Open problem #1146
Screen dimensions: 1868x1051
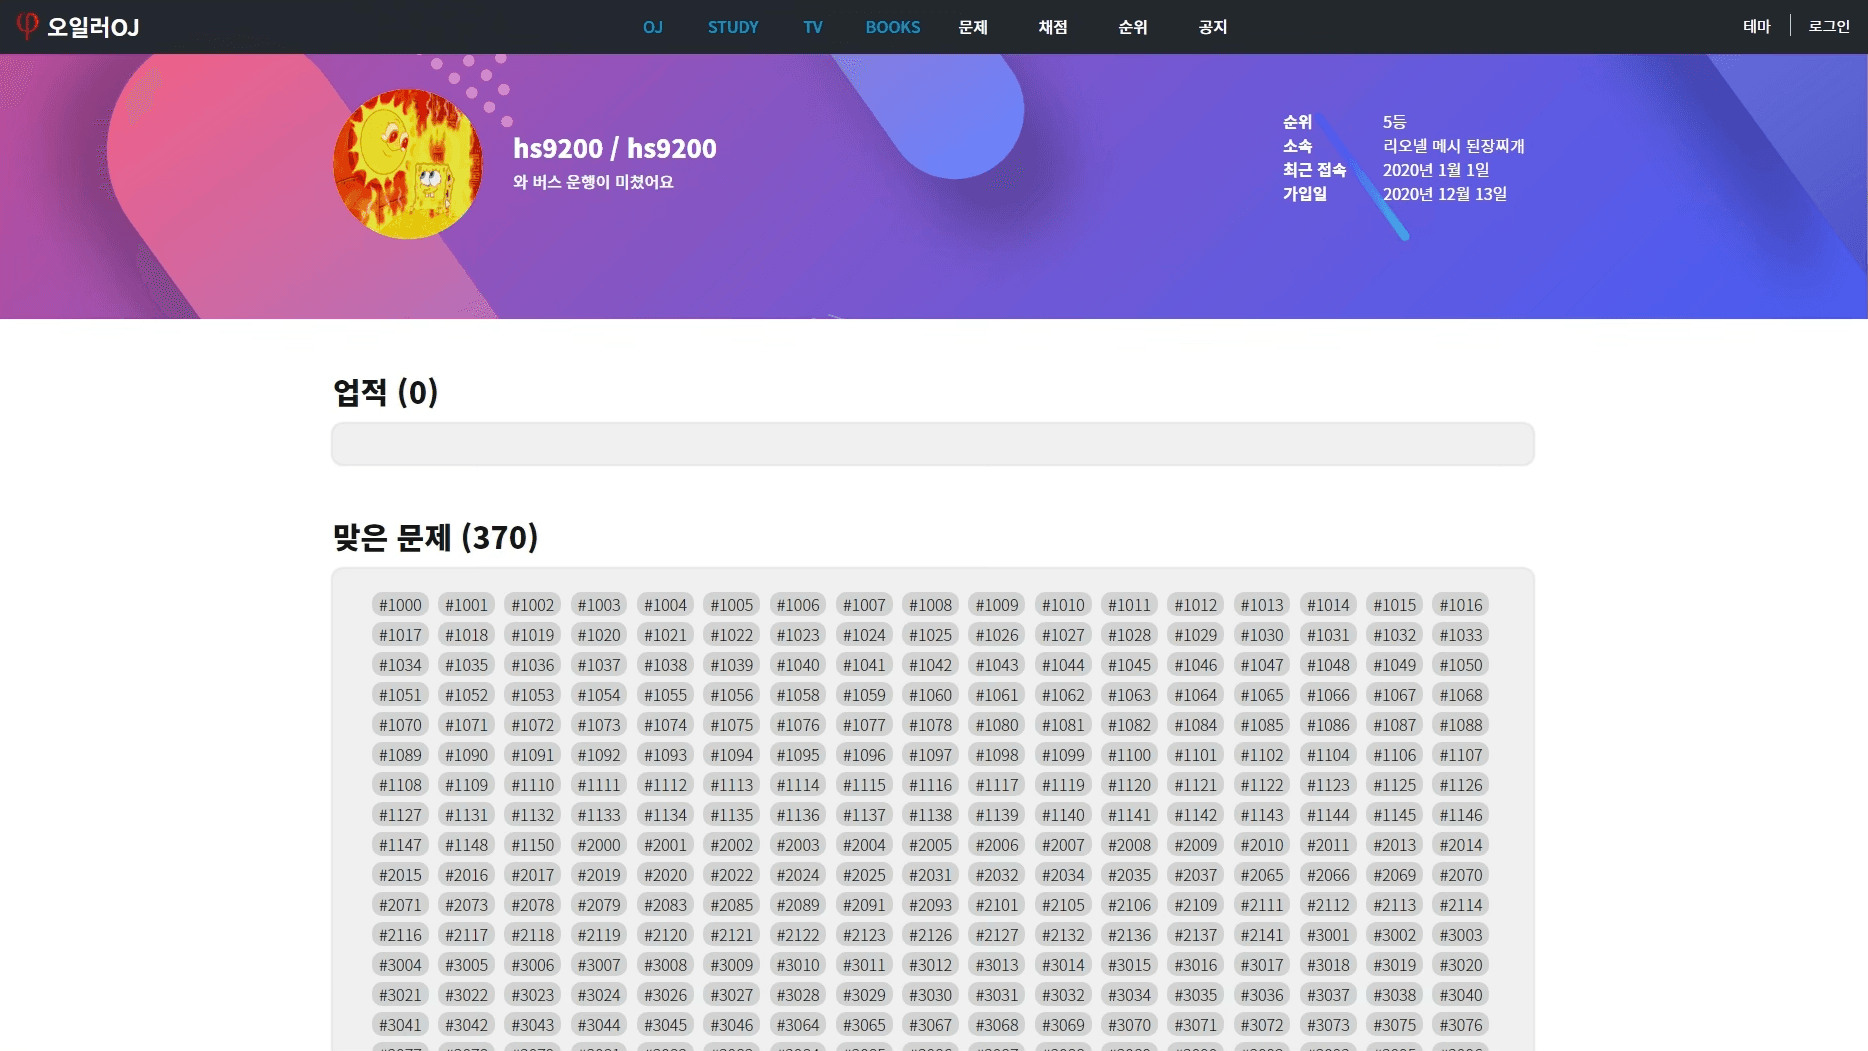click(x=1461, y=815)
